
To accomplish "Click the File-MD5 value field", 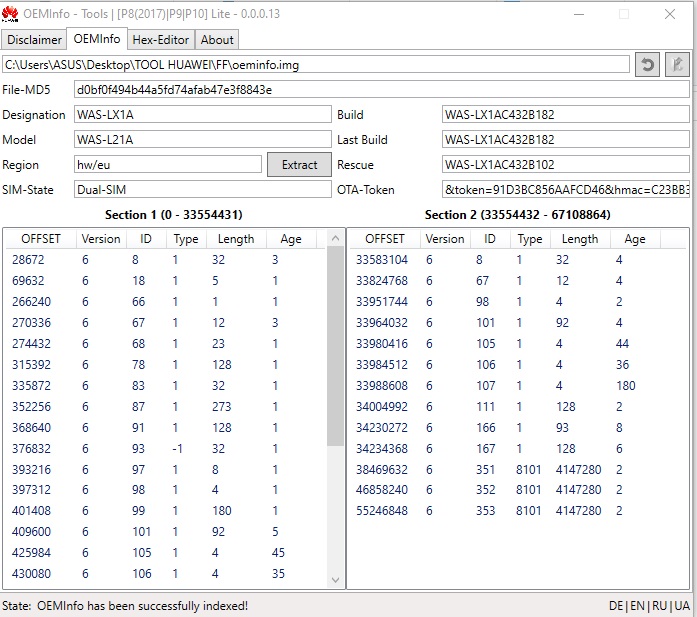I will pyautogui.click(x=381, y=90).
